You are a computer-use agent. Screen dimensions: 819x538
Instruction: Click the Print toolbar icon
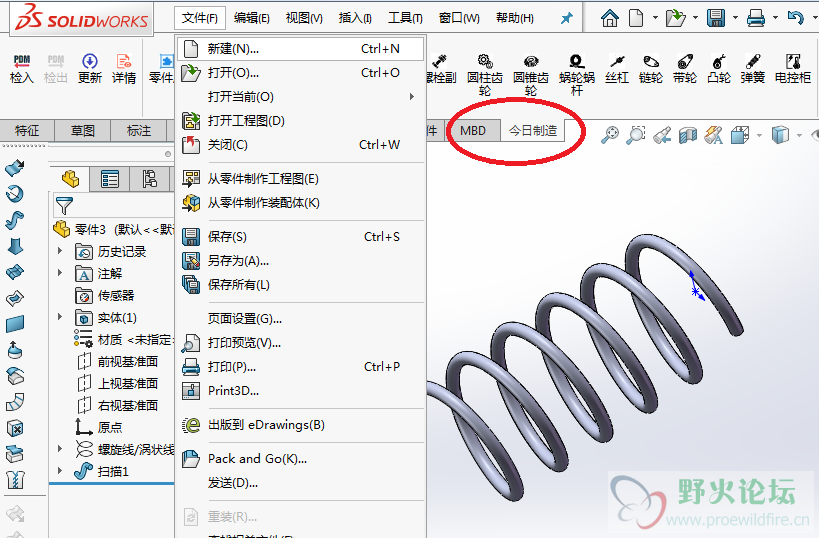click(755, 18)
